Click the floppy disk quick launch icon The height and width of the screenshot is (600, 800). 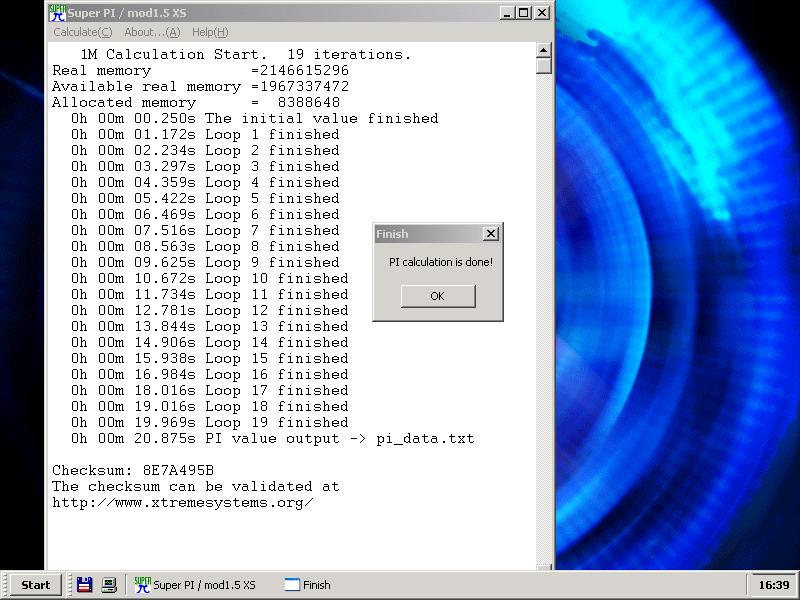pos(85,585)
